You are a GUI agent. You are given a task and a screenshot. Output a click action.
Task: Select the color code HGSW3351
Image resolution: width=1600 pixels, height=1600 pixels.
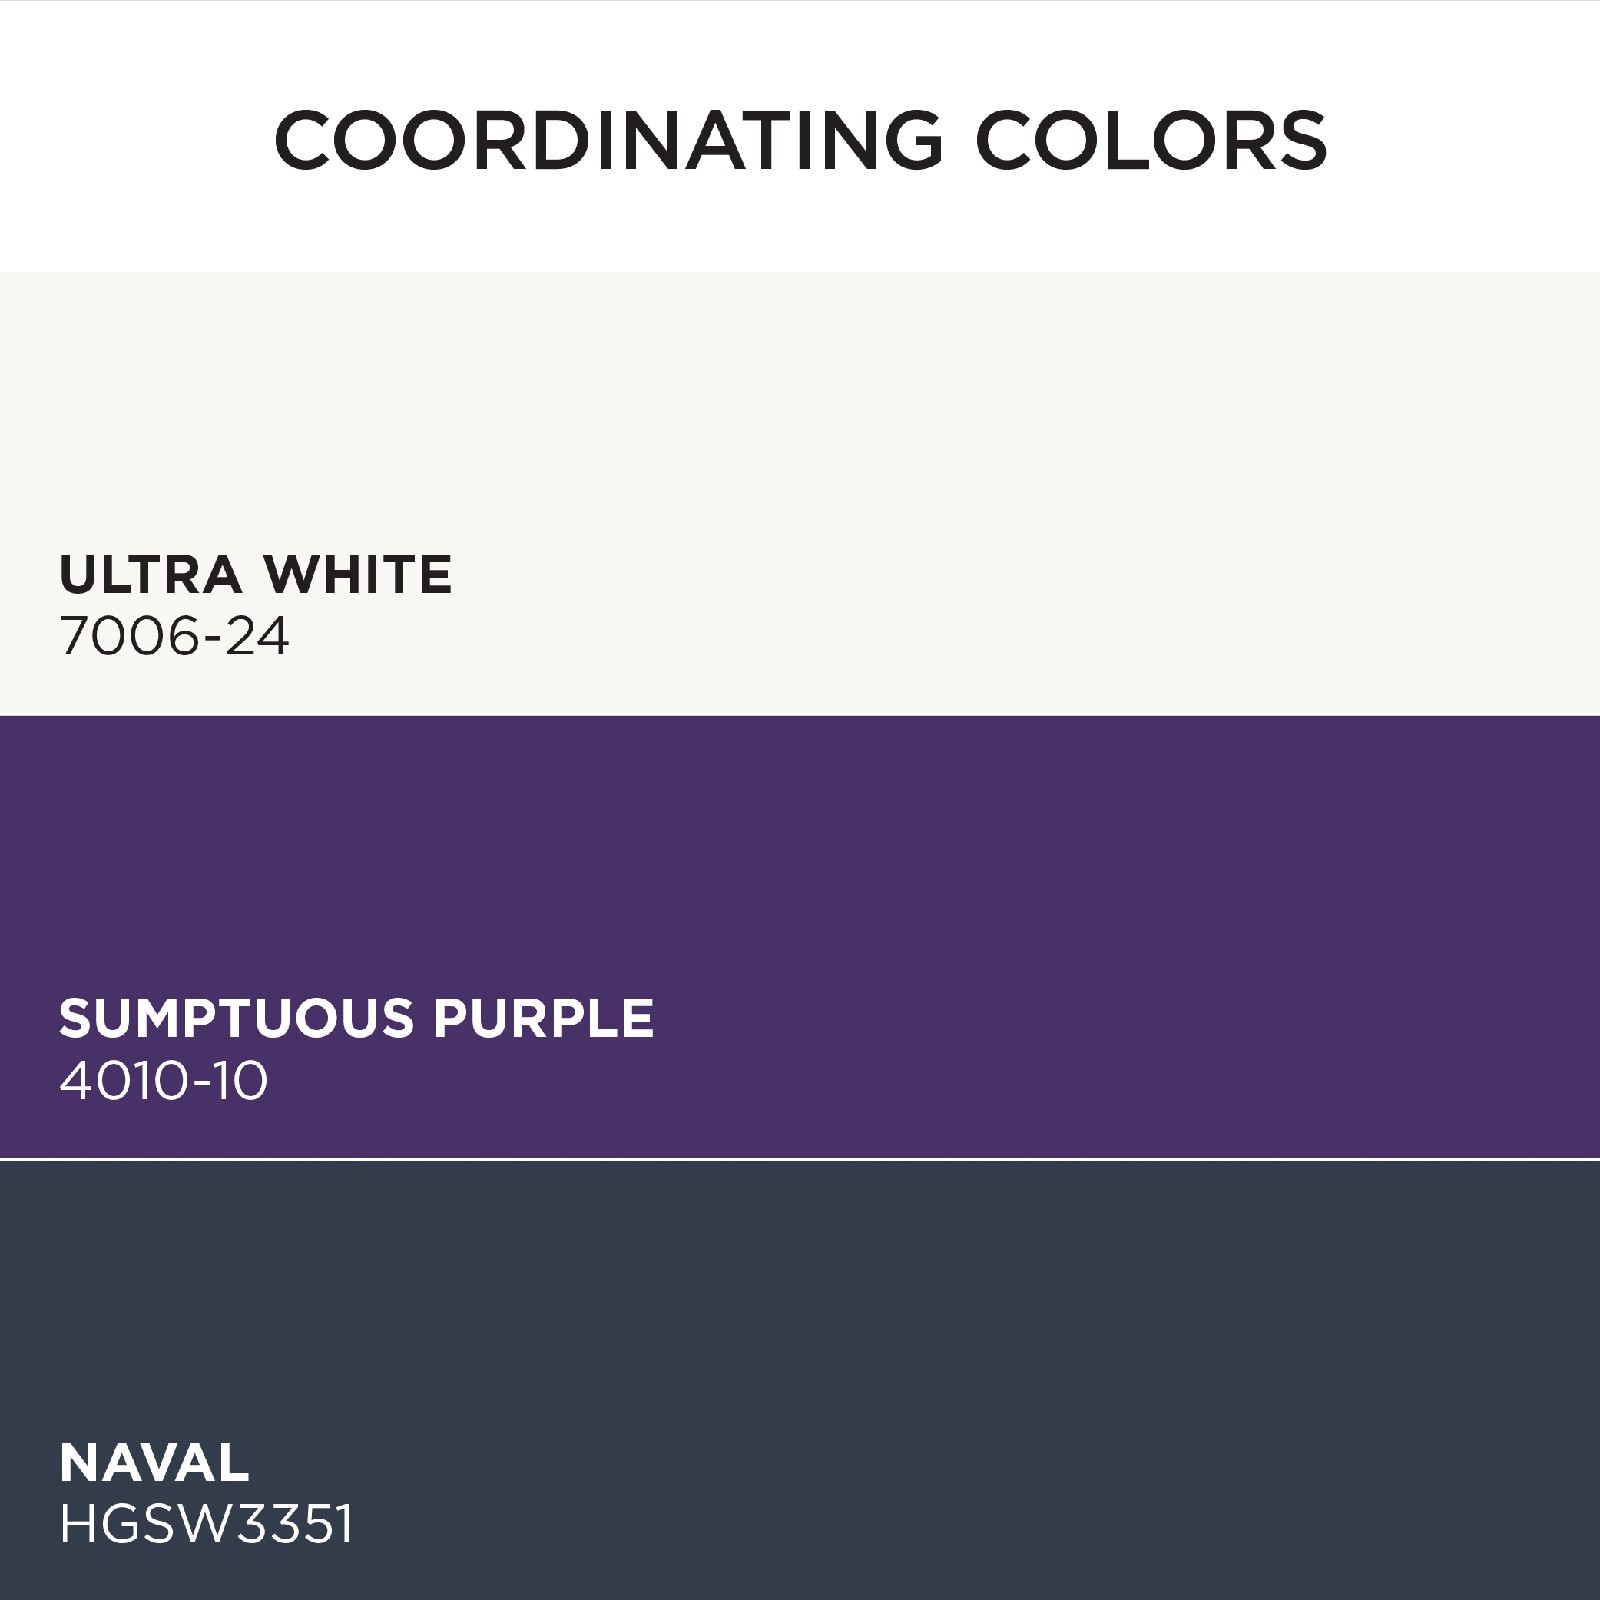coord(207,1525)
